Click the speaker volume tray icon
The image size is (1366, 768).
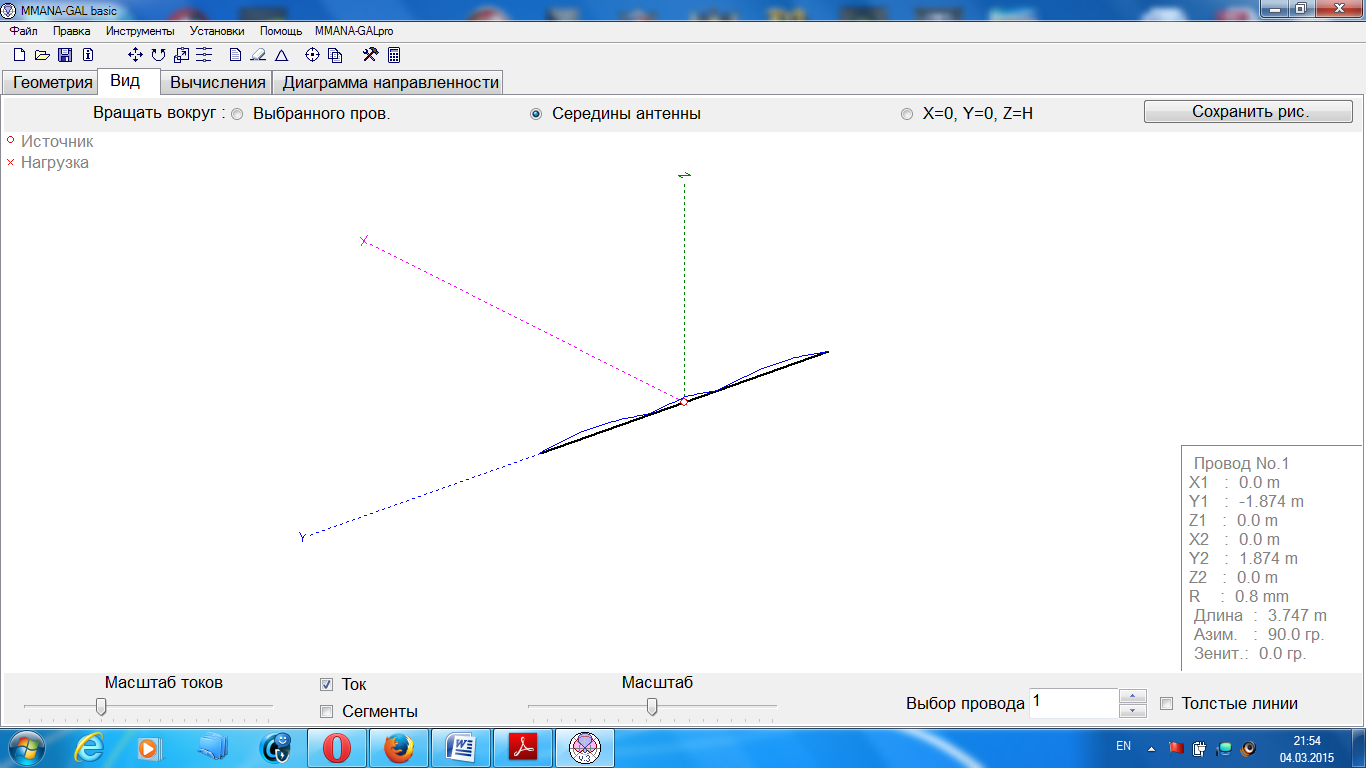pyautogui.click(x=1248, y=747)
